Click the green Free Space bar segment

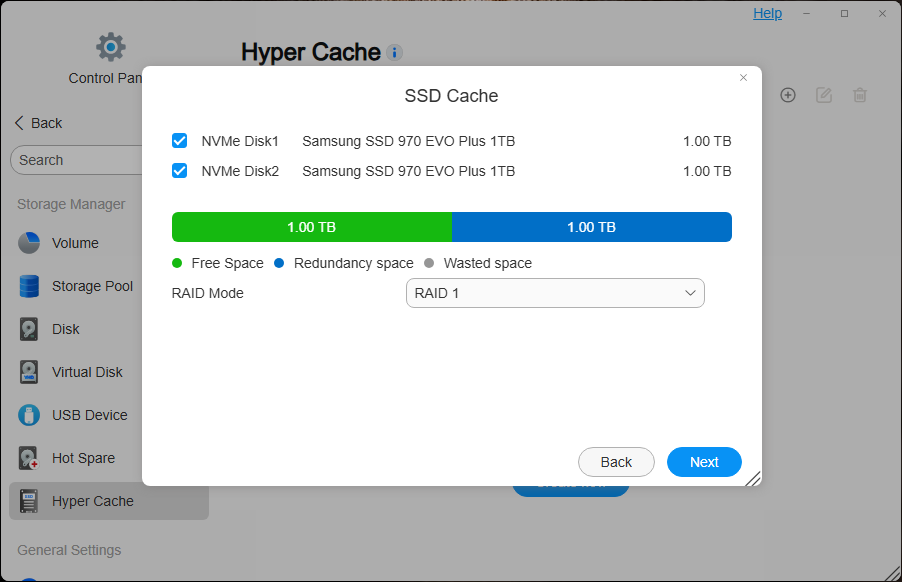pos(311,227)
